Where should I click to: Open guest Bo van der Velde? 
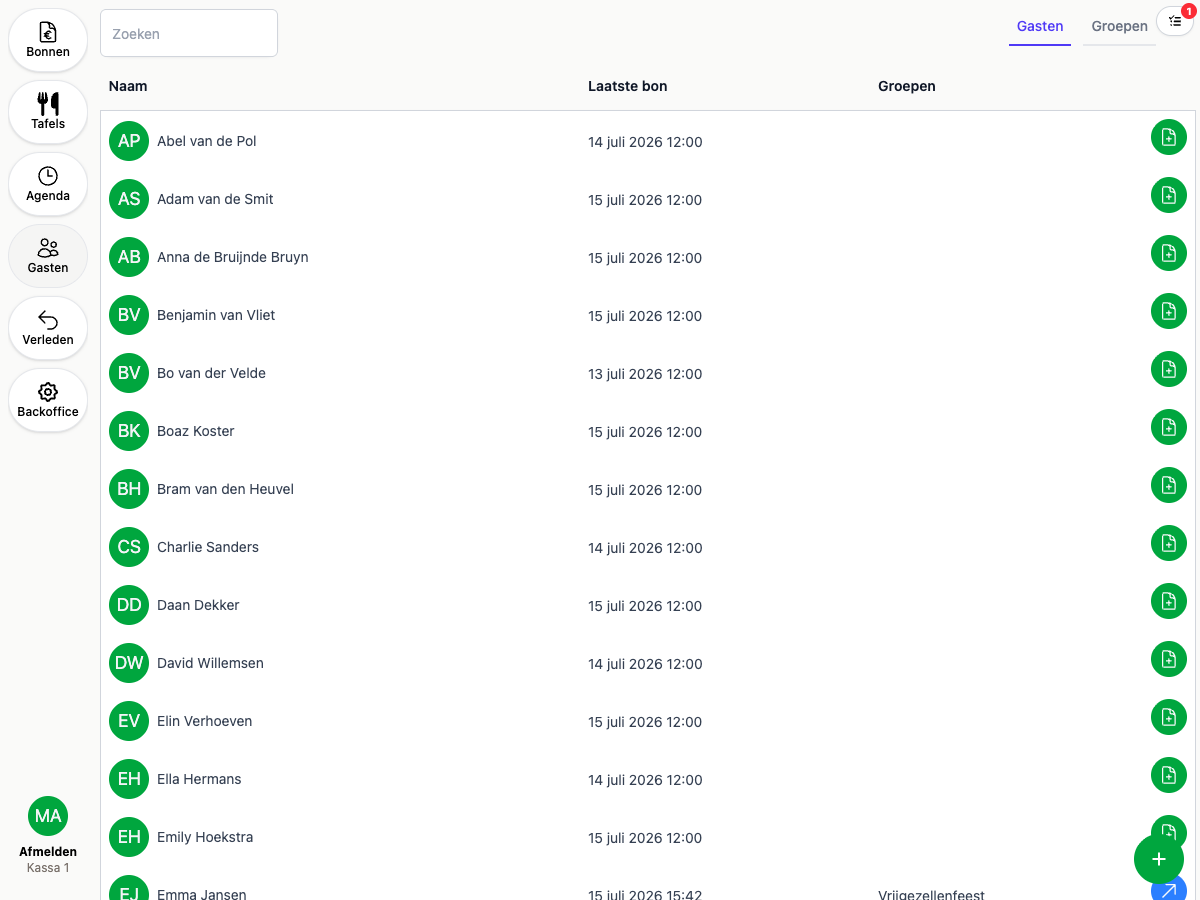(211, 373)
